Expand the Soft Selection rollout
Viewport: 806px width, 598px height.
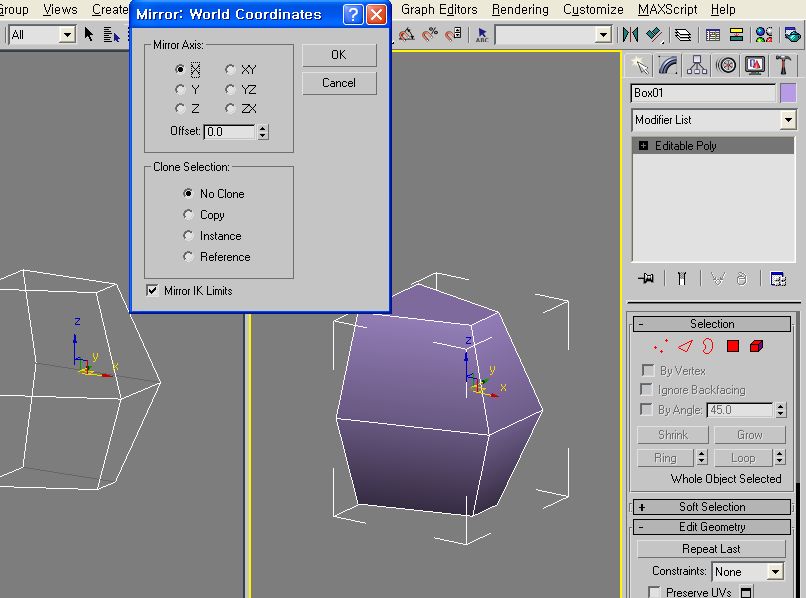[711, 507]
